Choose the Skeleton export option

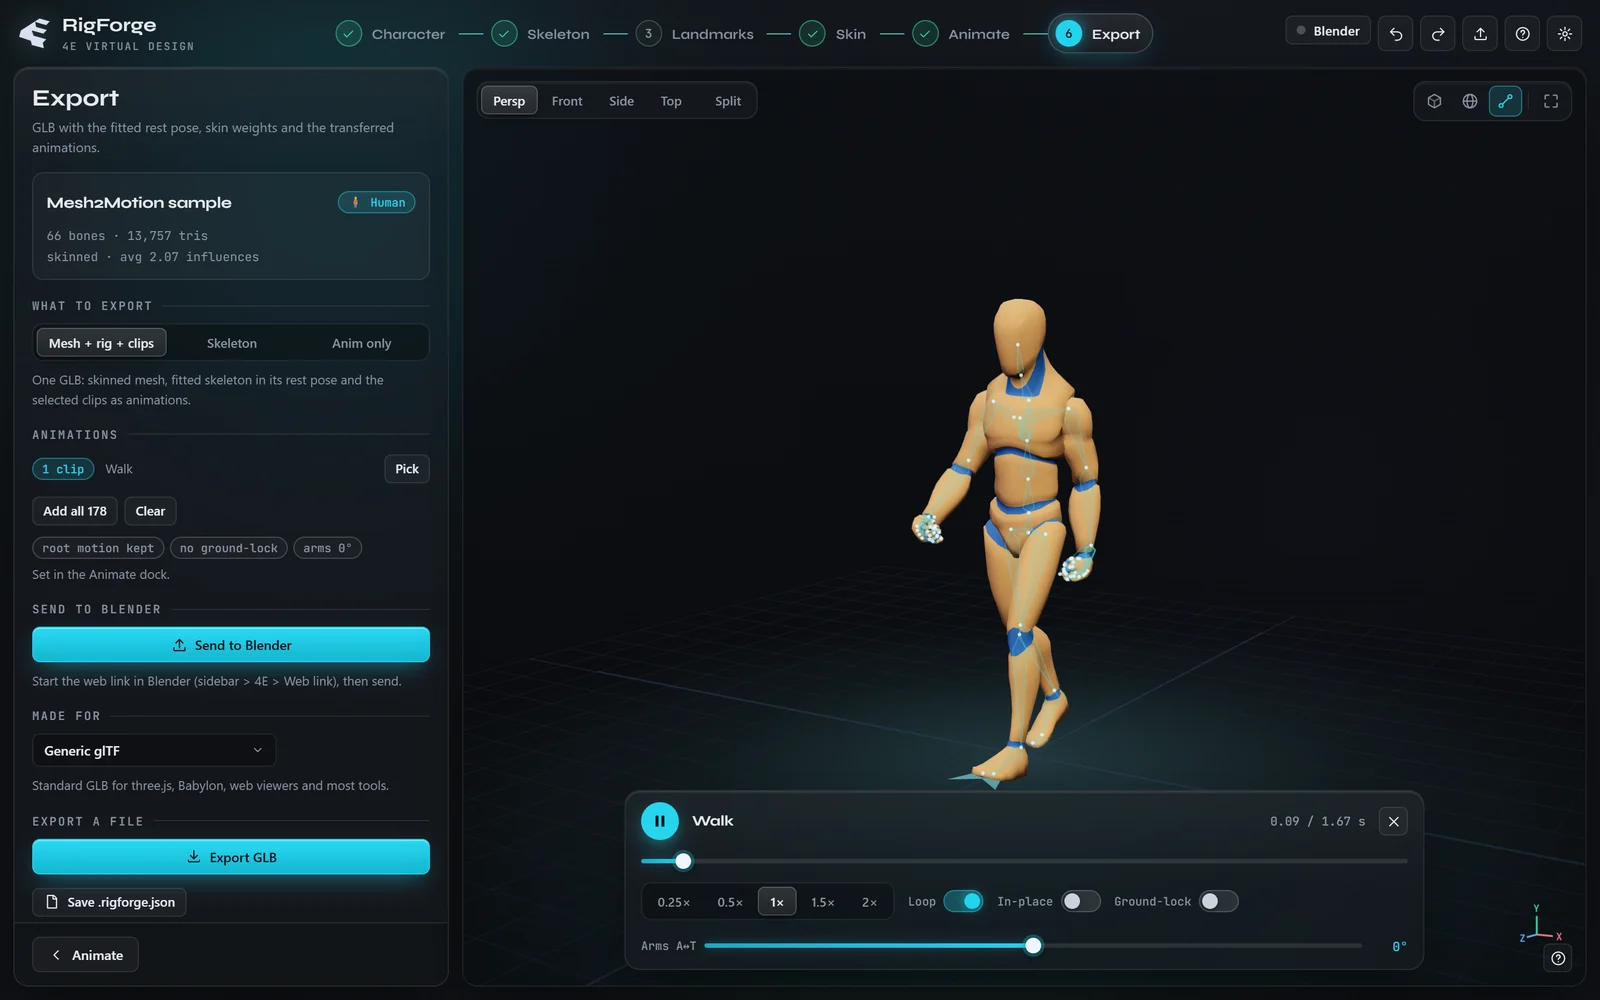pos(232,343)
